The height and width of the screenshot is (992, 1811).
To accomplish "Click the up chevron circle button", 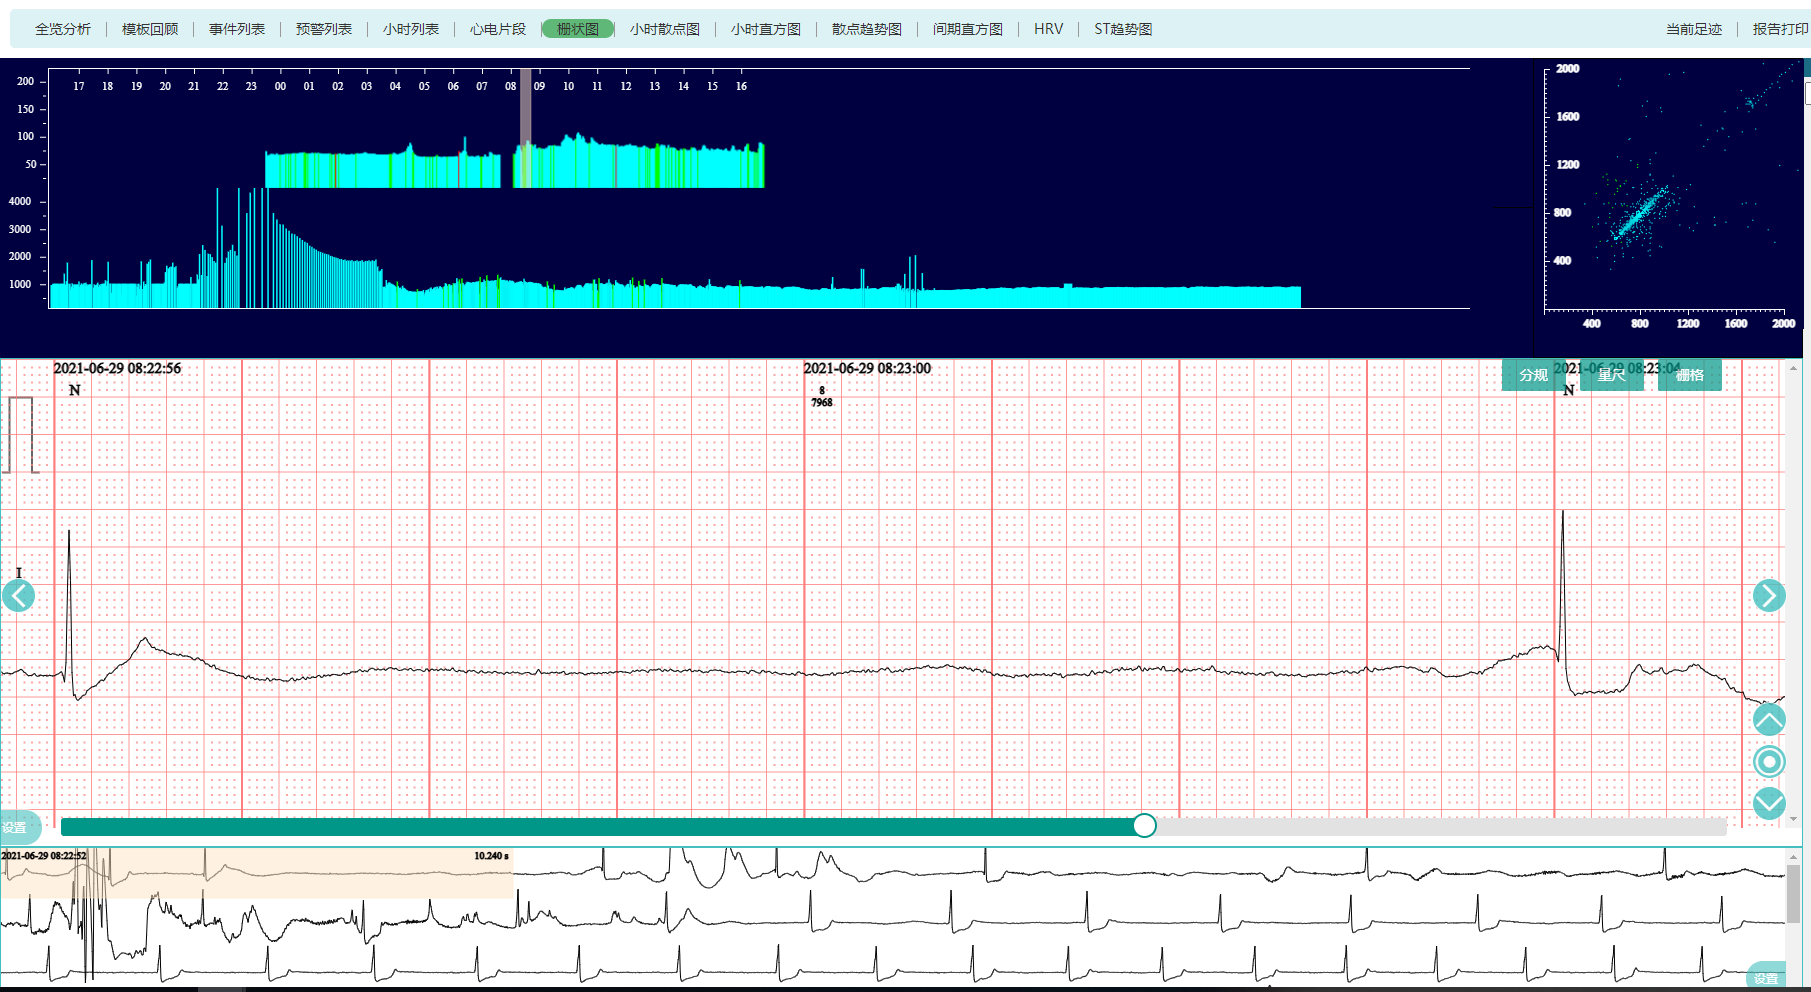I will [x=1768, y=720].
